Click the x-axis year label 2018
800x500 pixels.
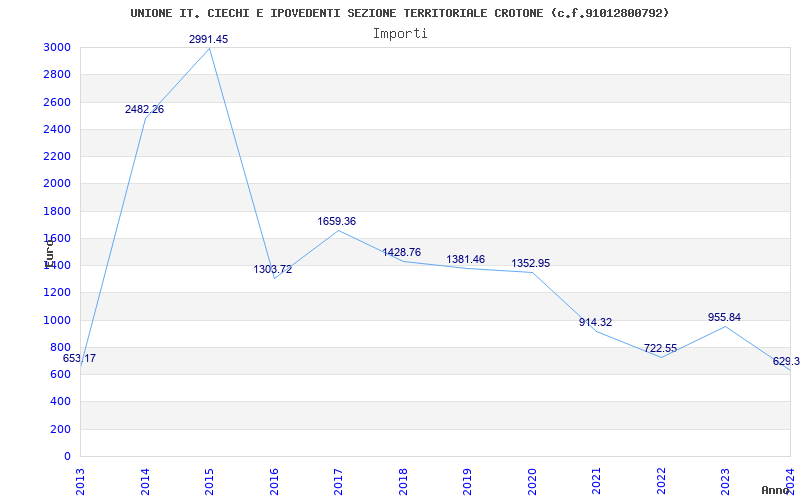403,481
